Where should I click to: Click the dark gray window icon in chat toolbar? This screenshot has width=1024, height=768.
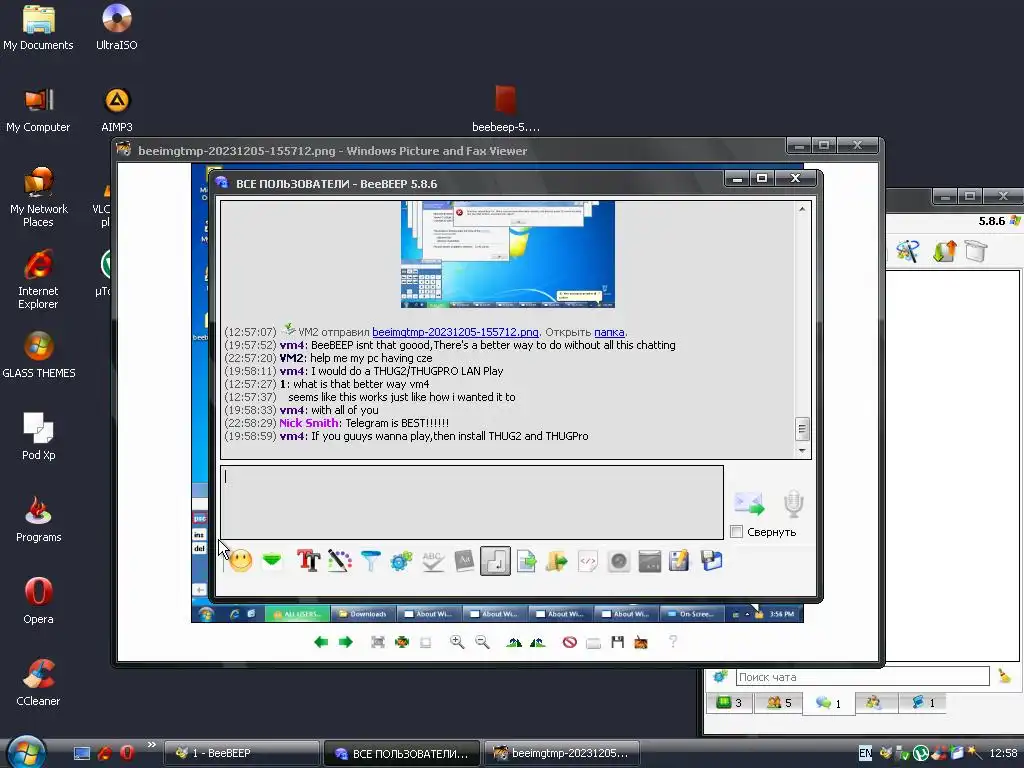point(649,560)
